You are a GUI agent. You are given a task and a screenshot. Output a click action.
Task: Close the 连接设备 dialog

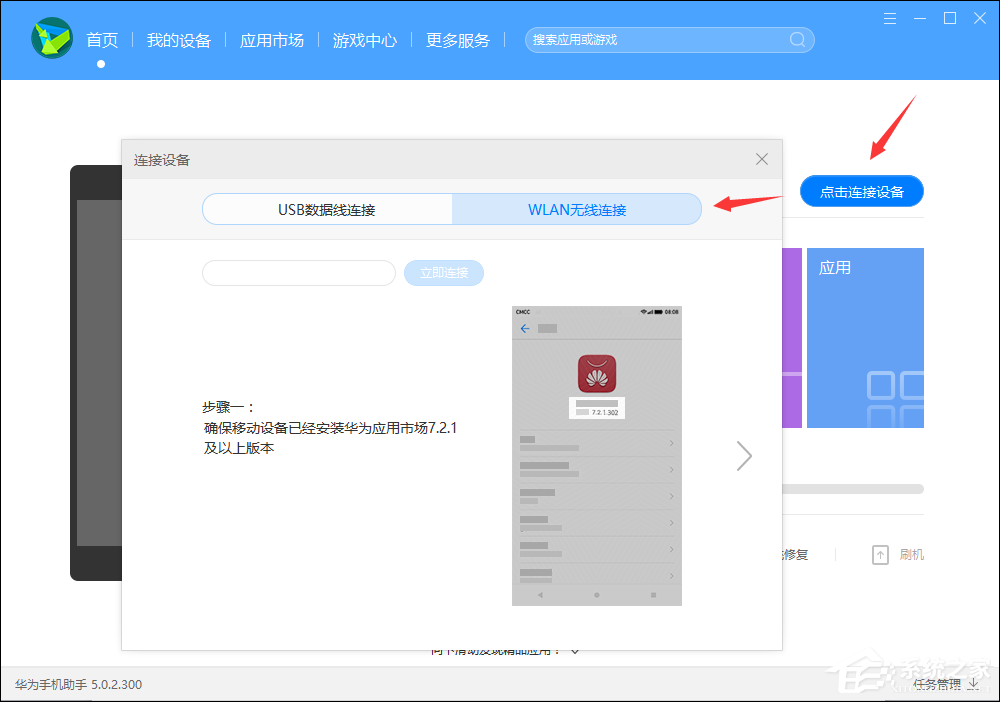[x=762, y=158]
